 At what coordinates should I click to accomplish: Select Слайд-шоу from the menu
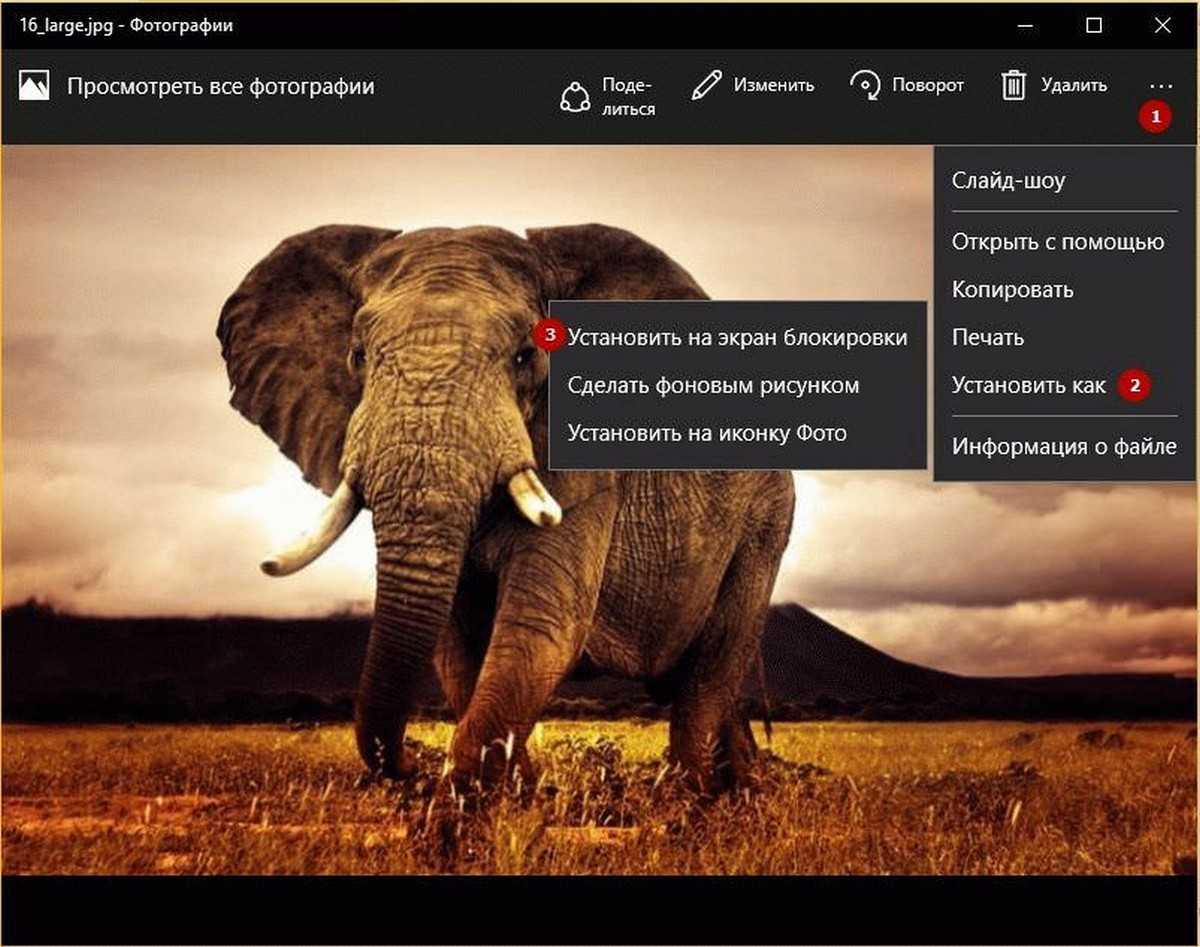(1008, 181)
